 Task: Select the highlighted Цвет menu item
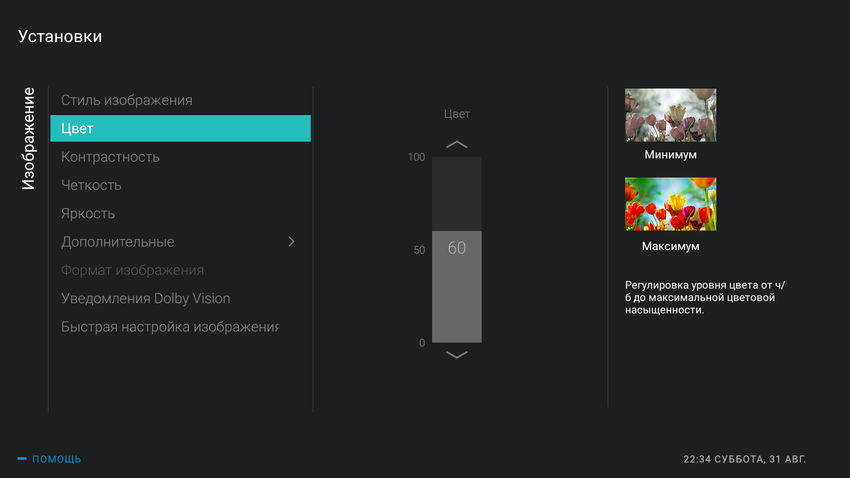pos(180,128)
